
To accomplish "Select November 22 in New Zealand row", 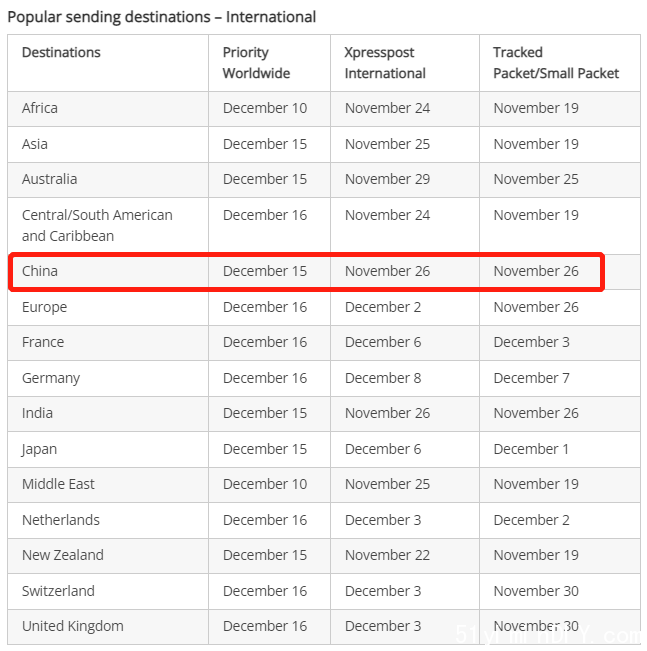I will click(x=387, y=555).
